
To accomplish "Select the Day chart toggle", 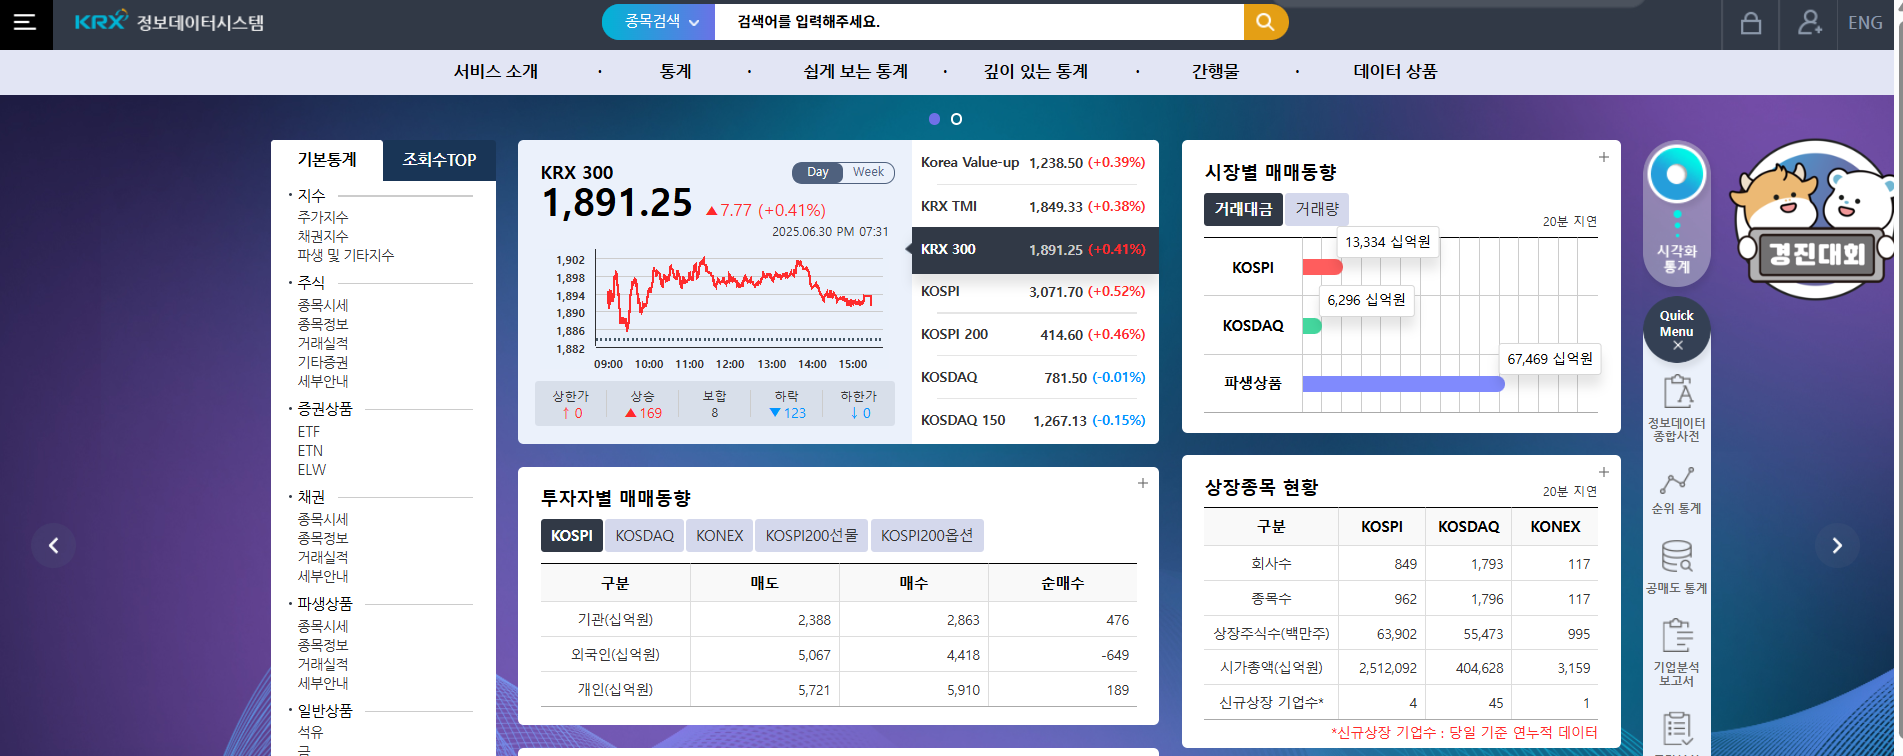I will [818, 172].
